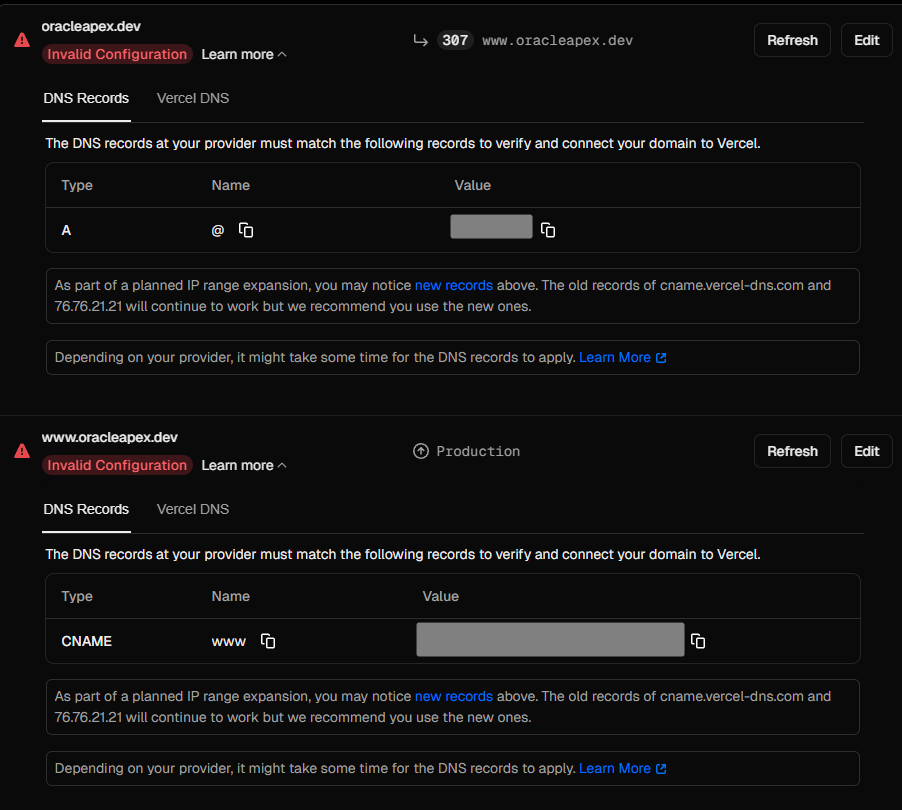Screen dimensions: 902x810
Task: Refresh the oracleapex.dev domain
Action: [792, 40]
